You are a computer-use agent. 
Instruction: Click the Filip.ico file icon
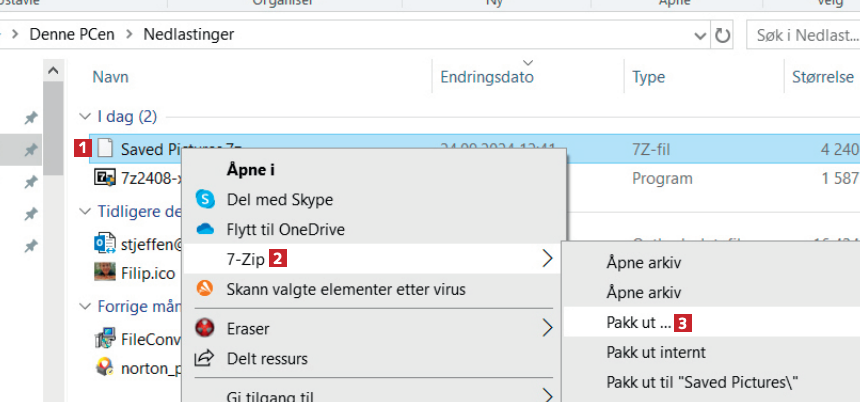tap(104, 271)
